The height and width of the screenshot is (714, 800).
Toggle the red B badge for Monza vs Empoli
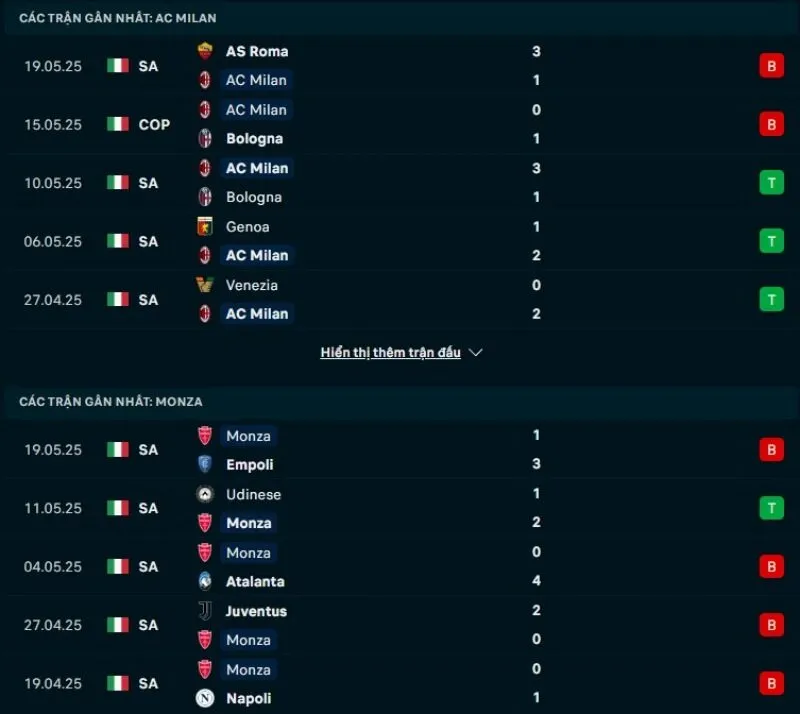pyautogui.click(x=771, y=449)
